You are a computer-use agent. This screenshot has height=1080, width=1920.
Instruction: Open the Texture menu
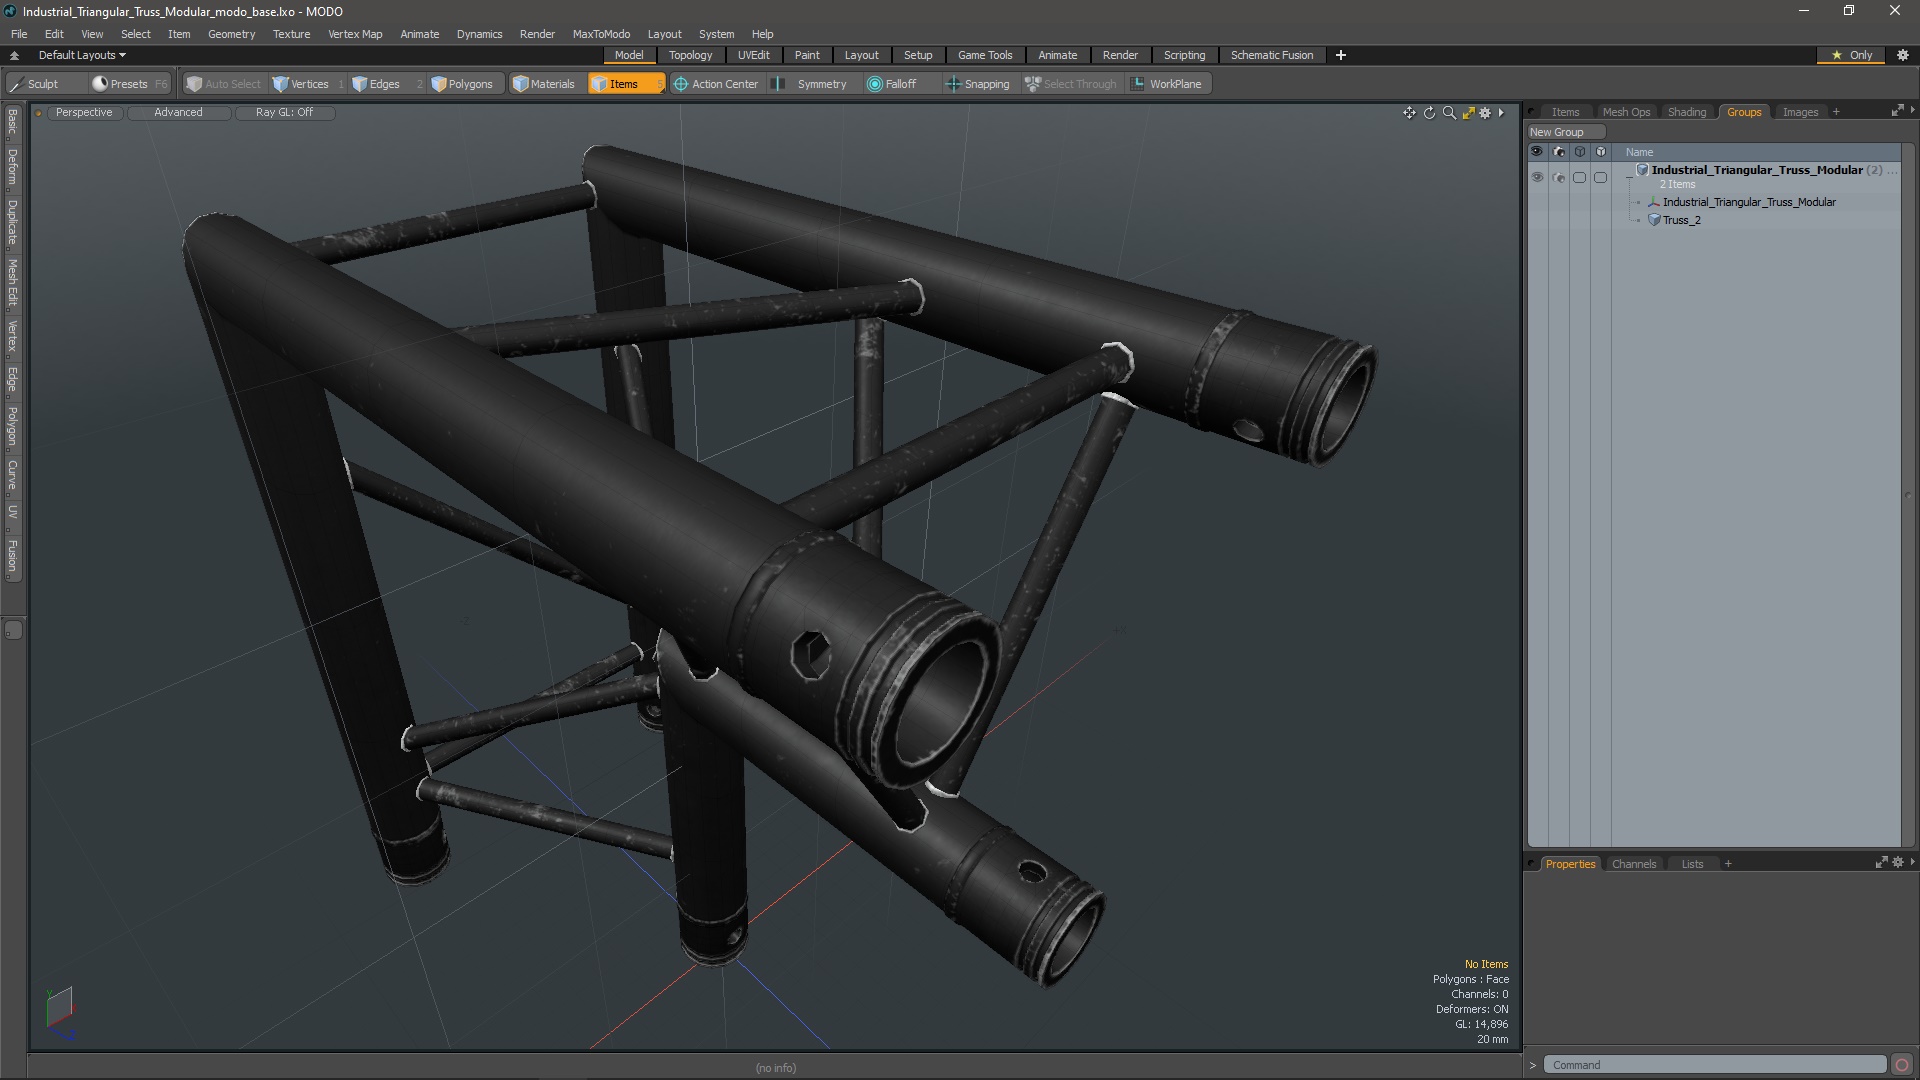pyautogui.click(x=291, y=34)
